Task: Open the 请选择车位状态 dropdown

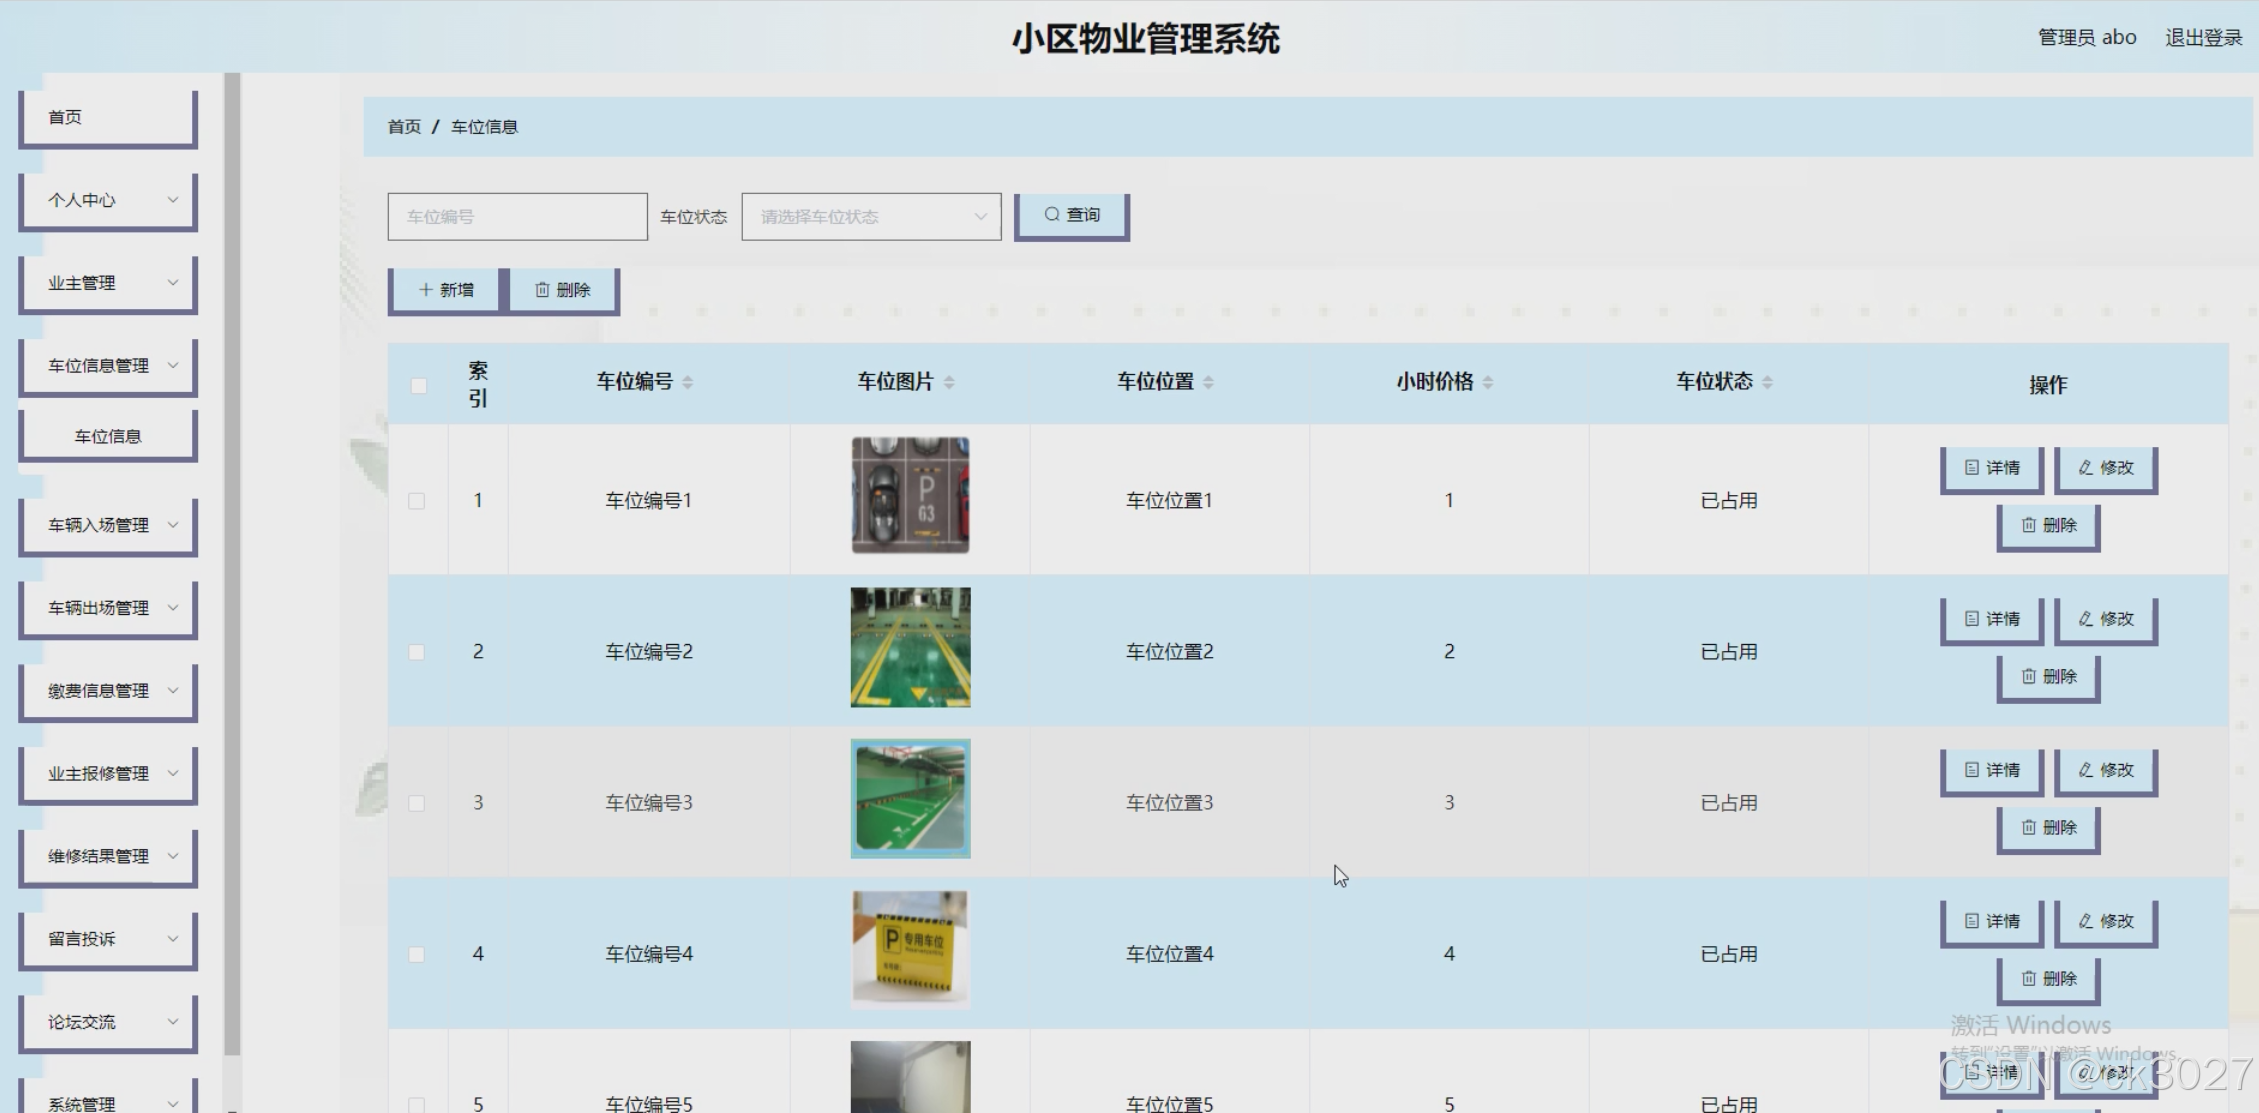Action: 870,217
